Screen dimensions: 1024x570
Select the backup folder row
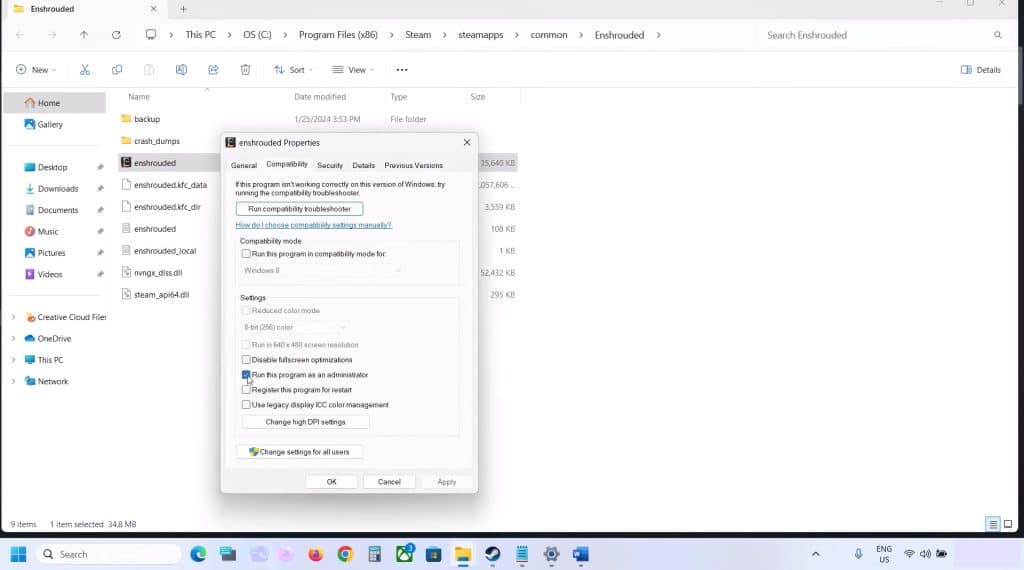[319, 119]
